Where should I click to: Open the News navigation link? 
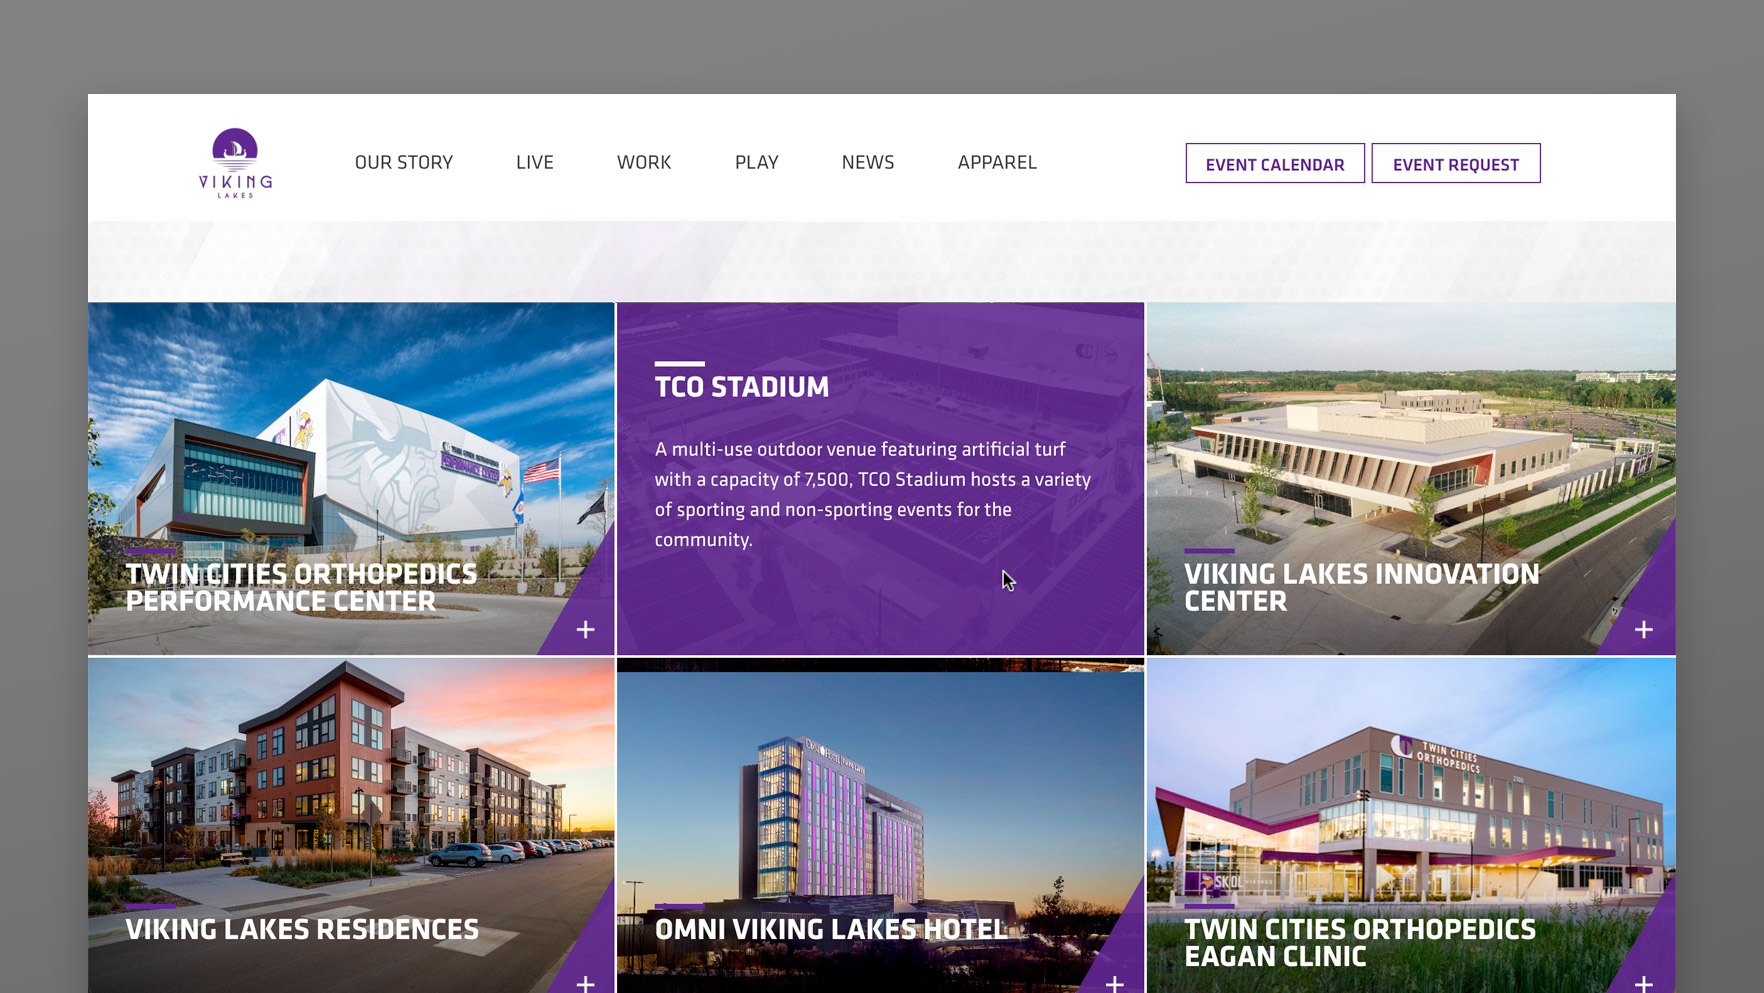coord(868,162)
